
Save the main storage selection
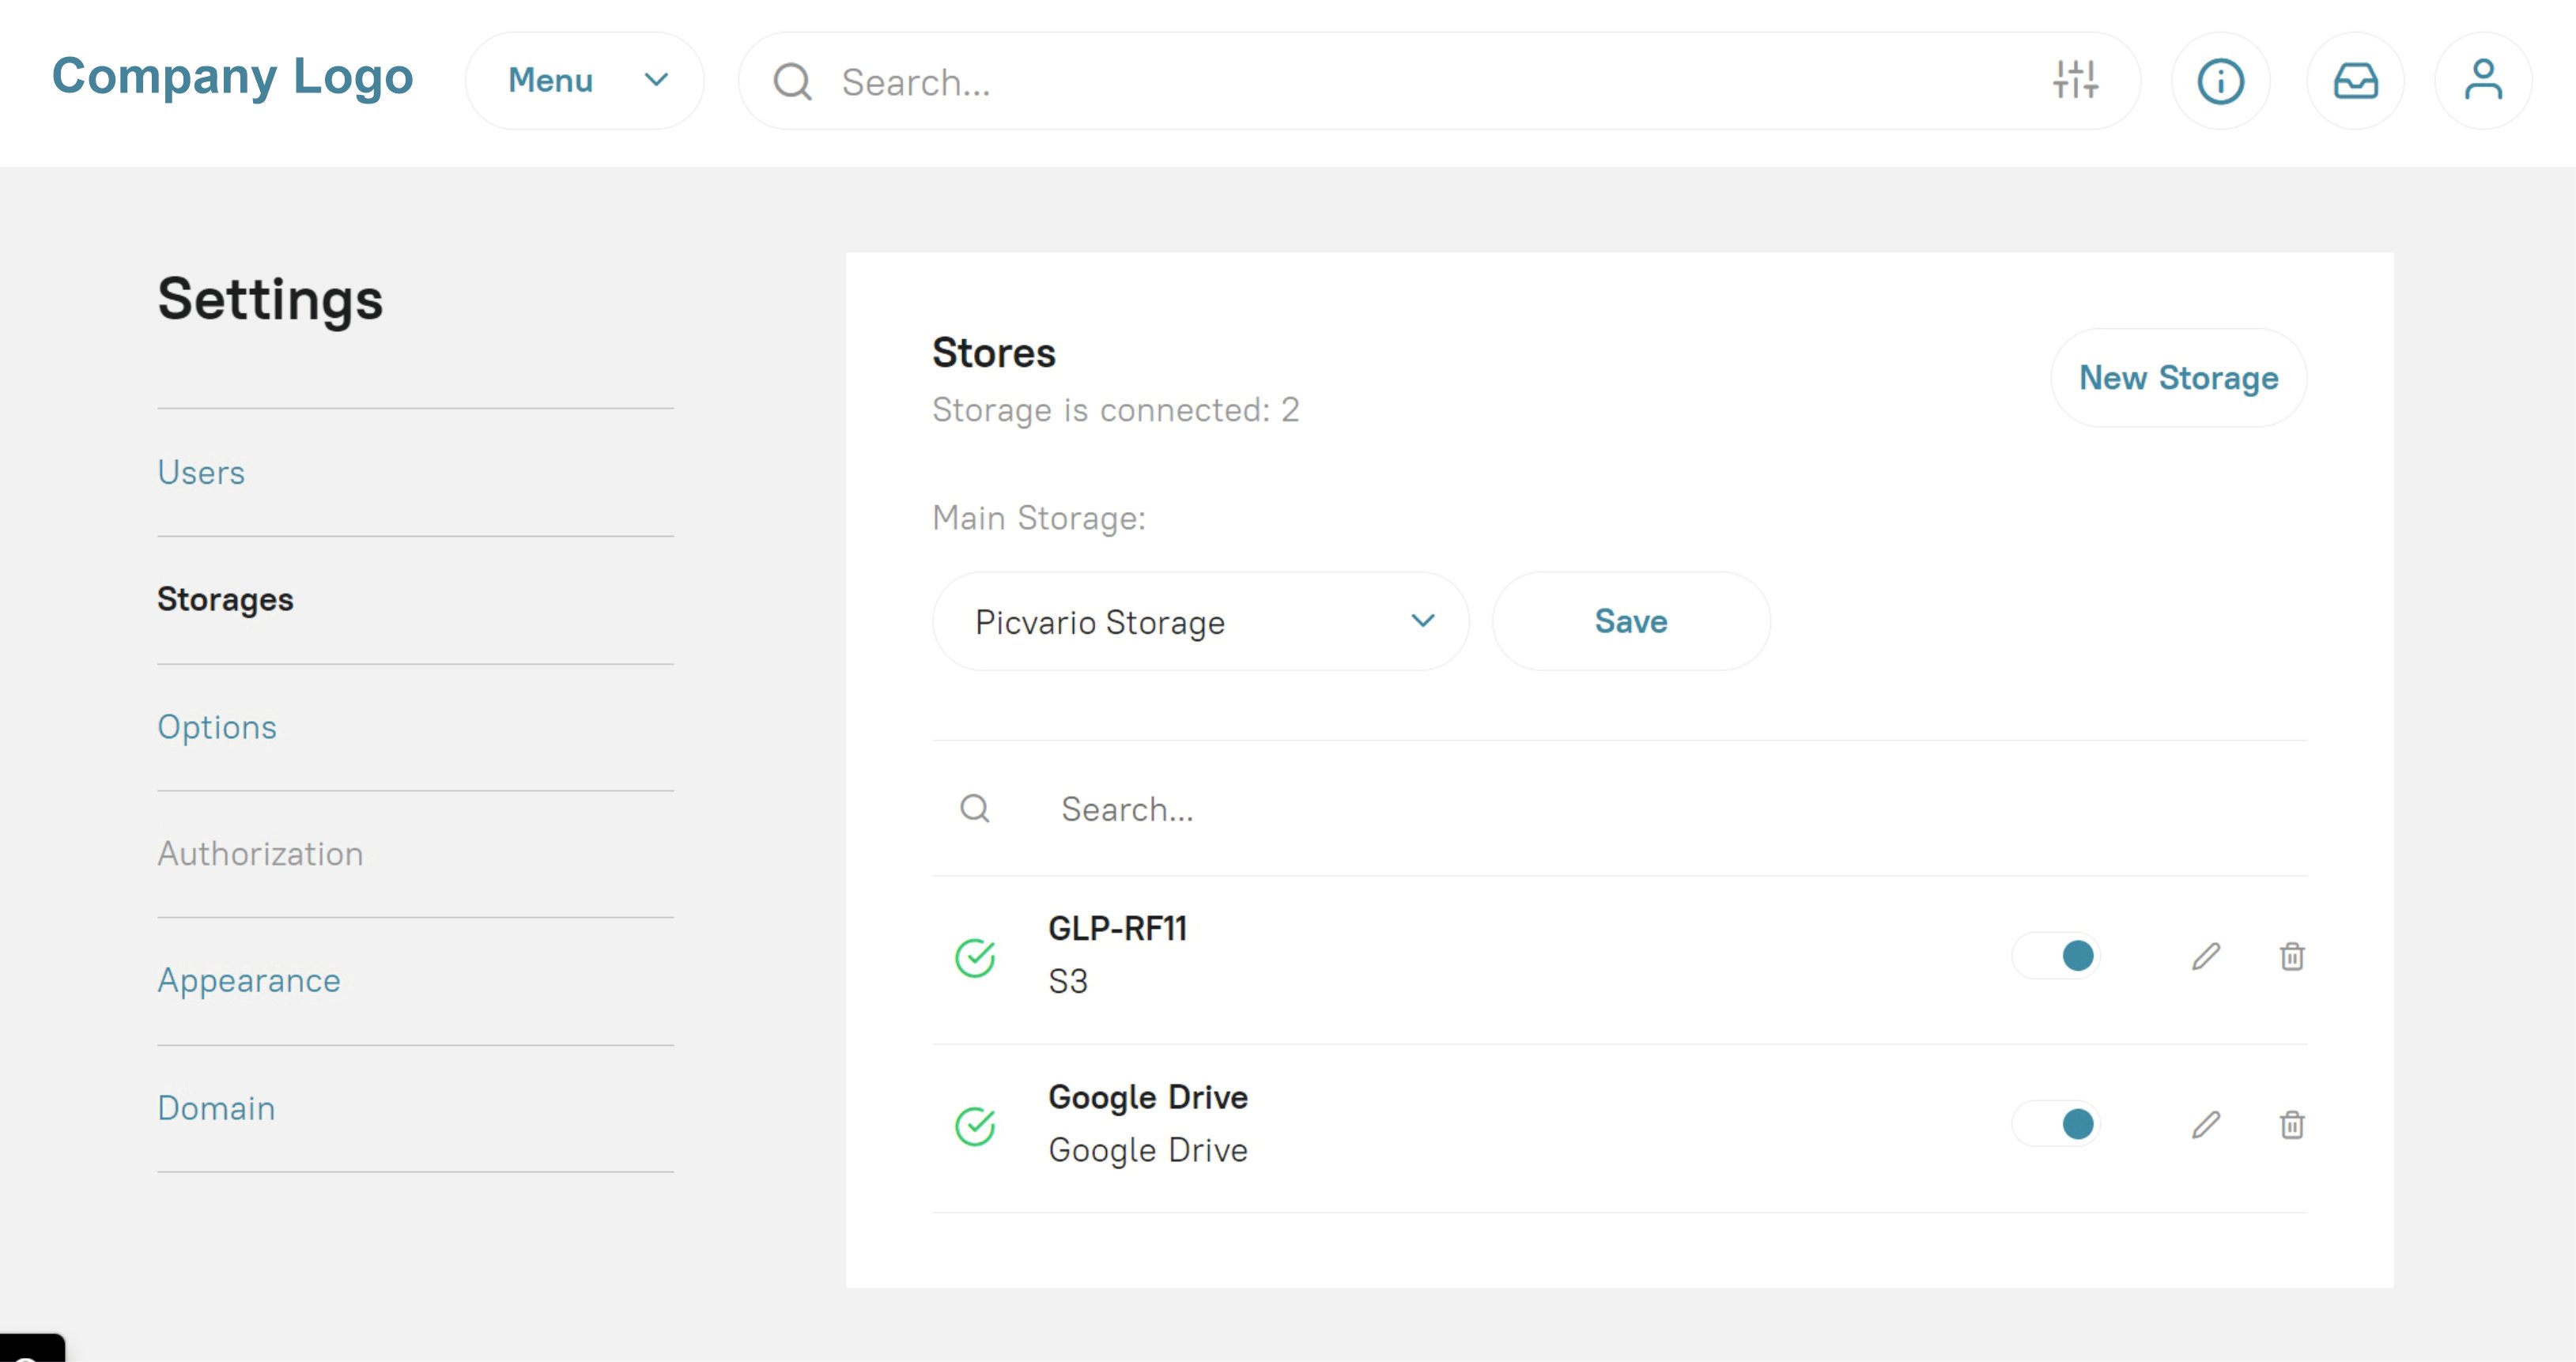1630,622
